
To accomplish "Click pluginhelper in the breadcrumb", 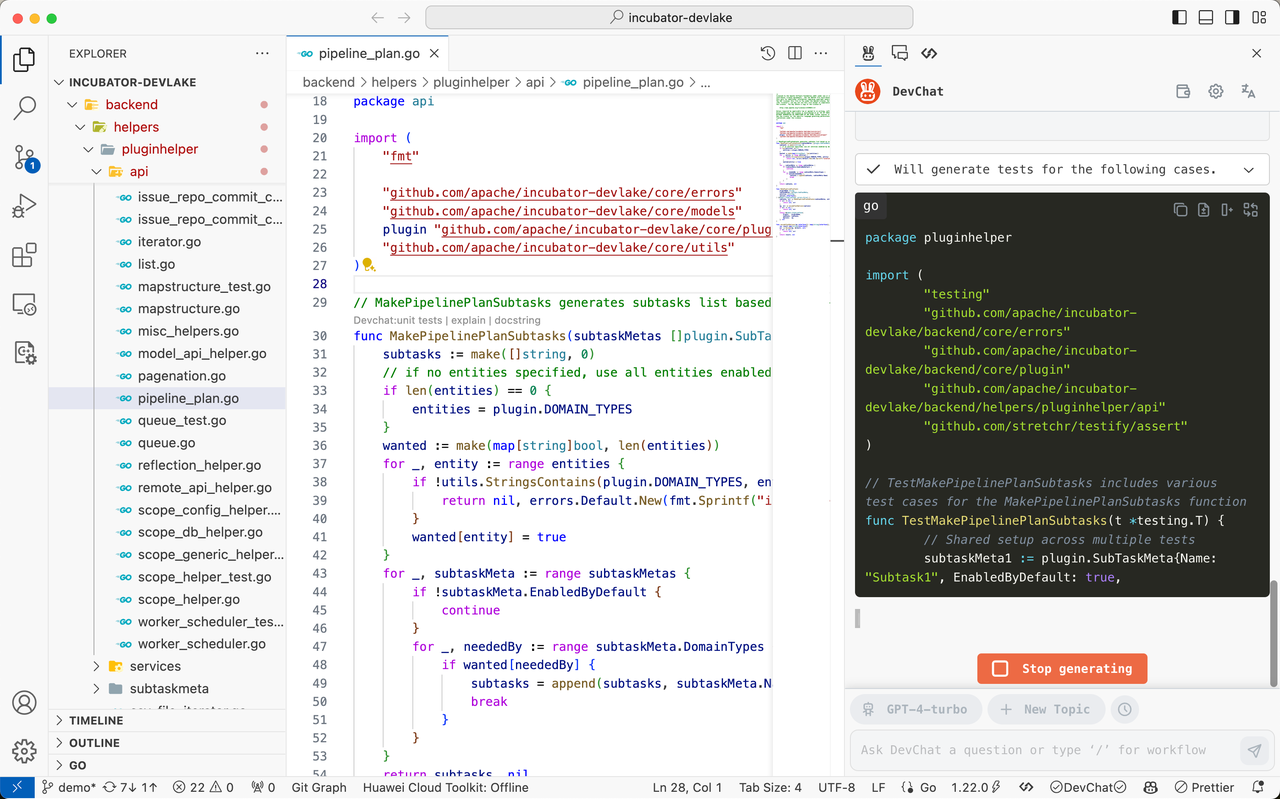I will pyautogui.click(x=469, y=82).
